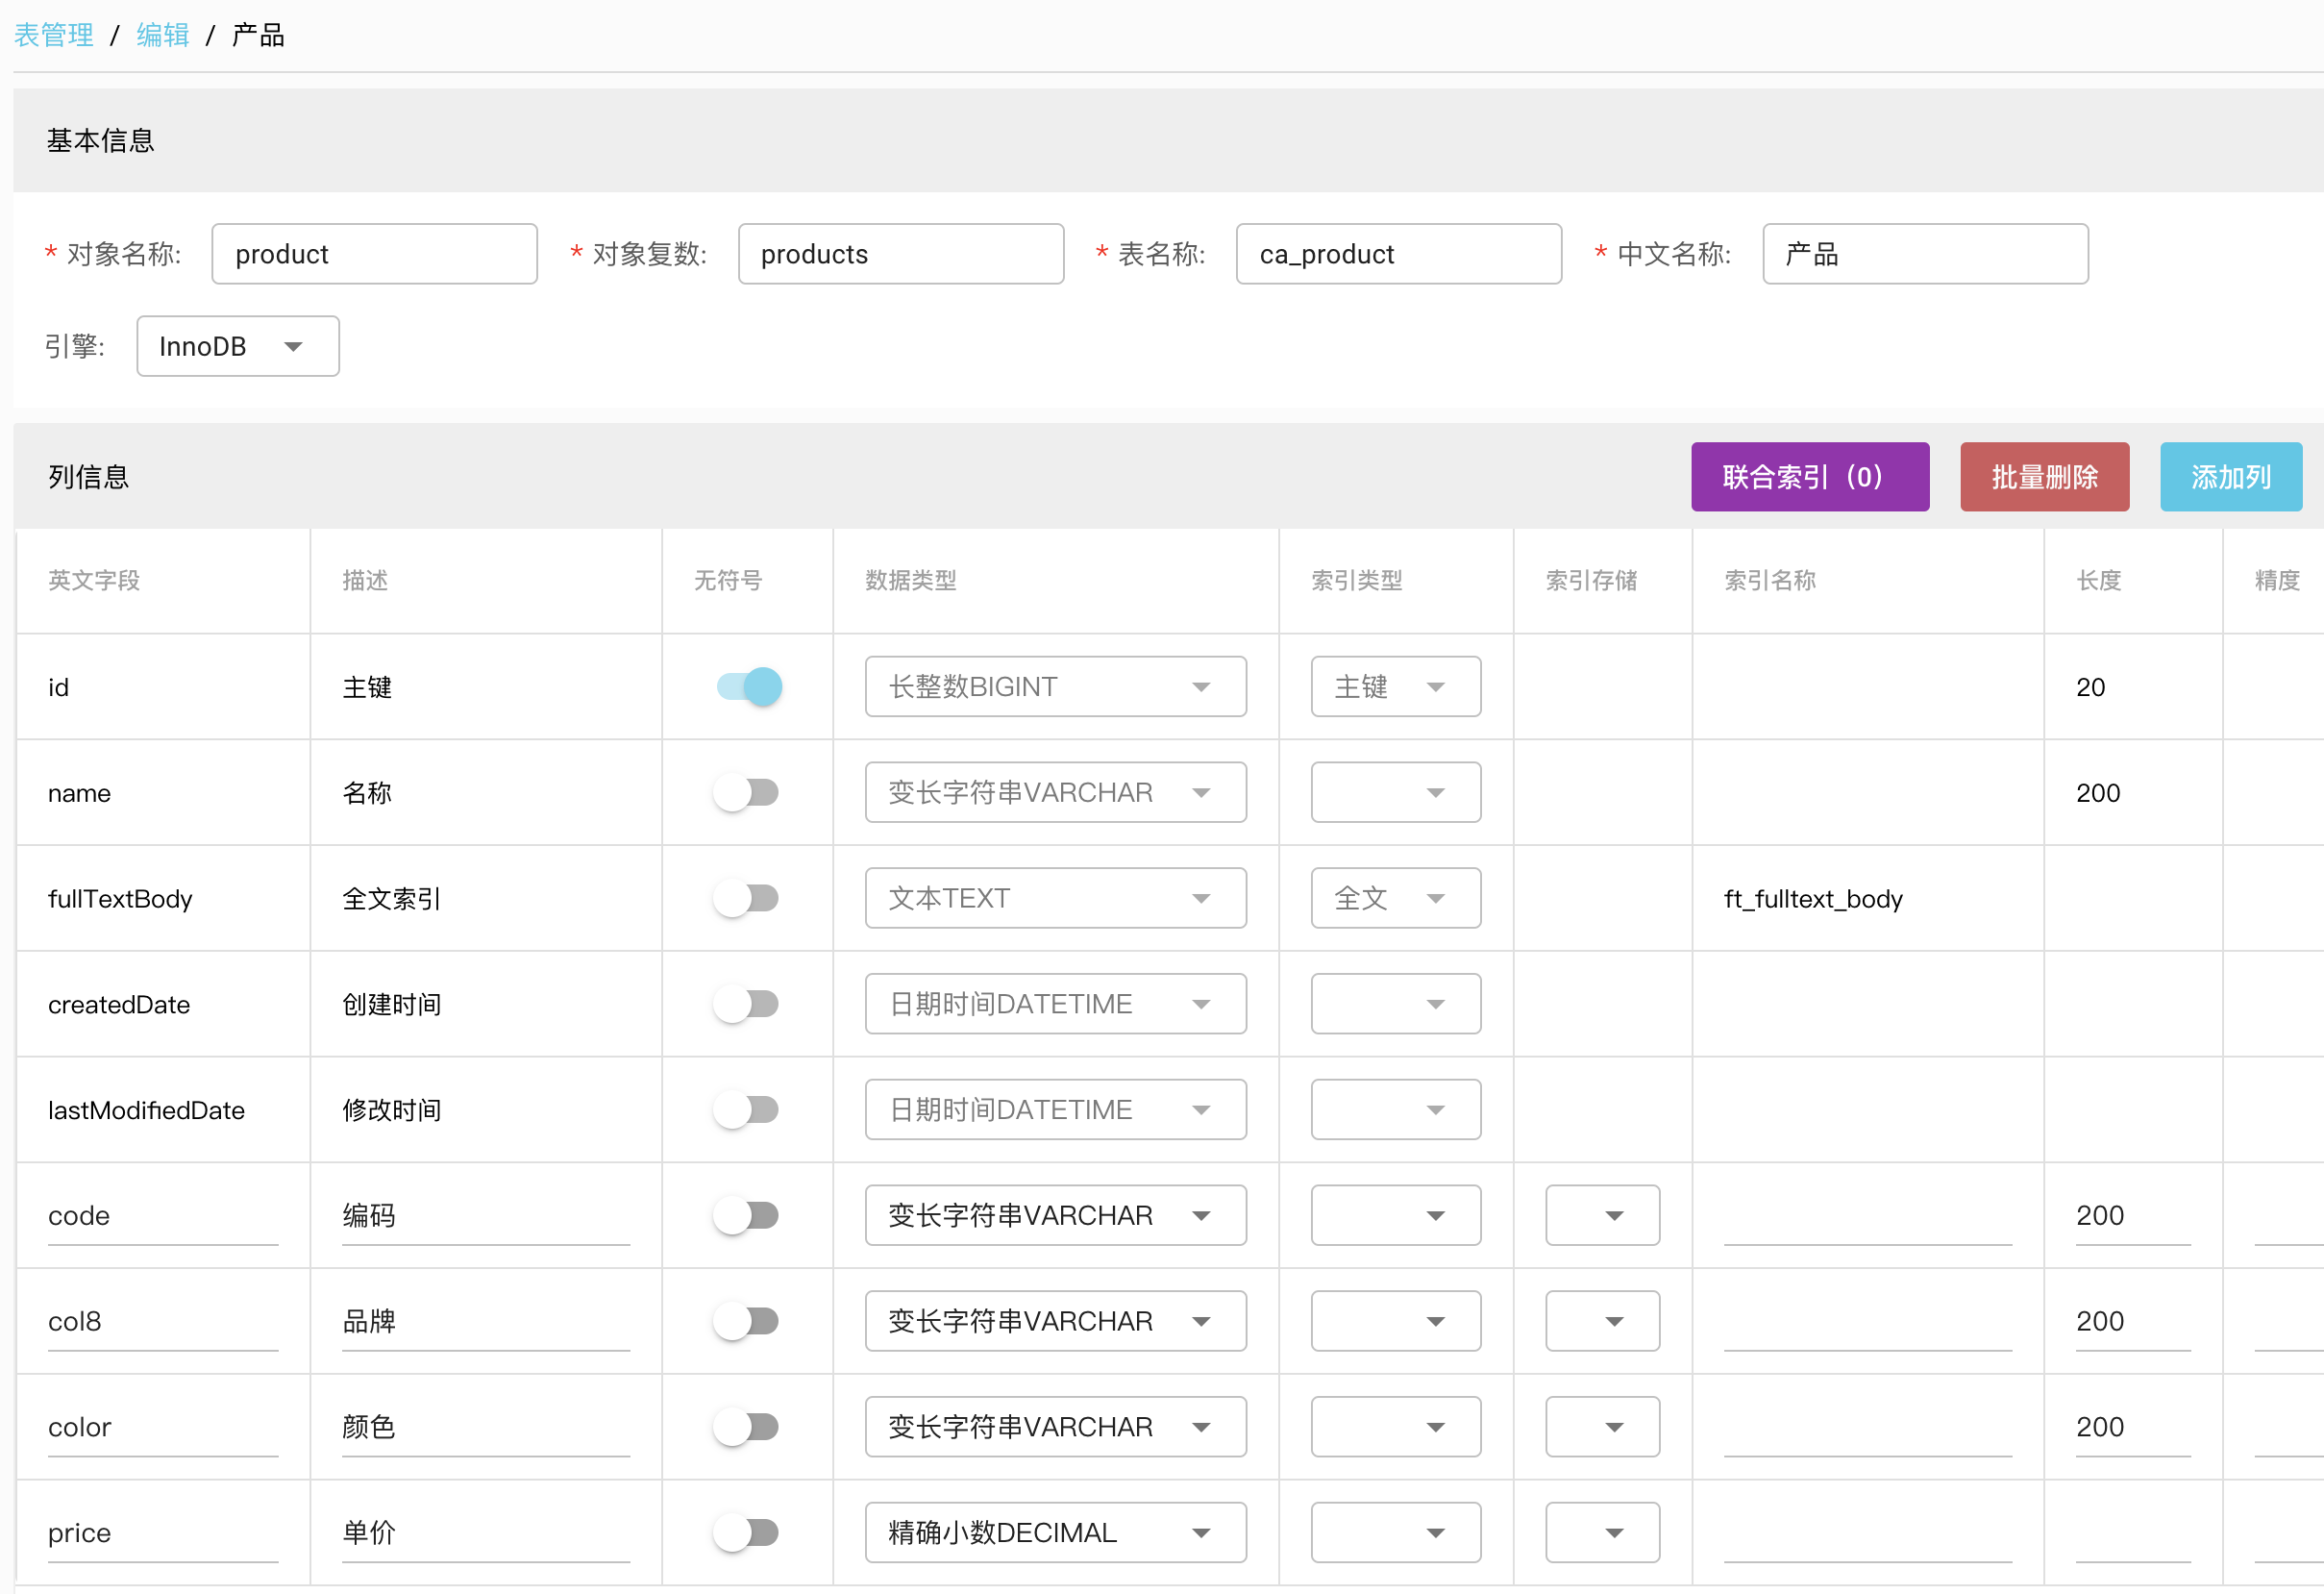This screenshot has height=1594, width=2324.
Task: Go to 表管理 breadcrumb link
Action: point(54,36)
